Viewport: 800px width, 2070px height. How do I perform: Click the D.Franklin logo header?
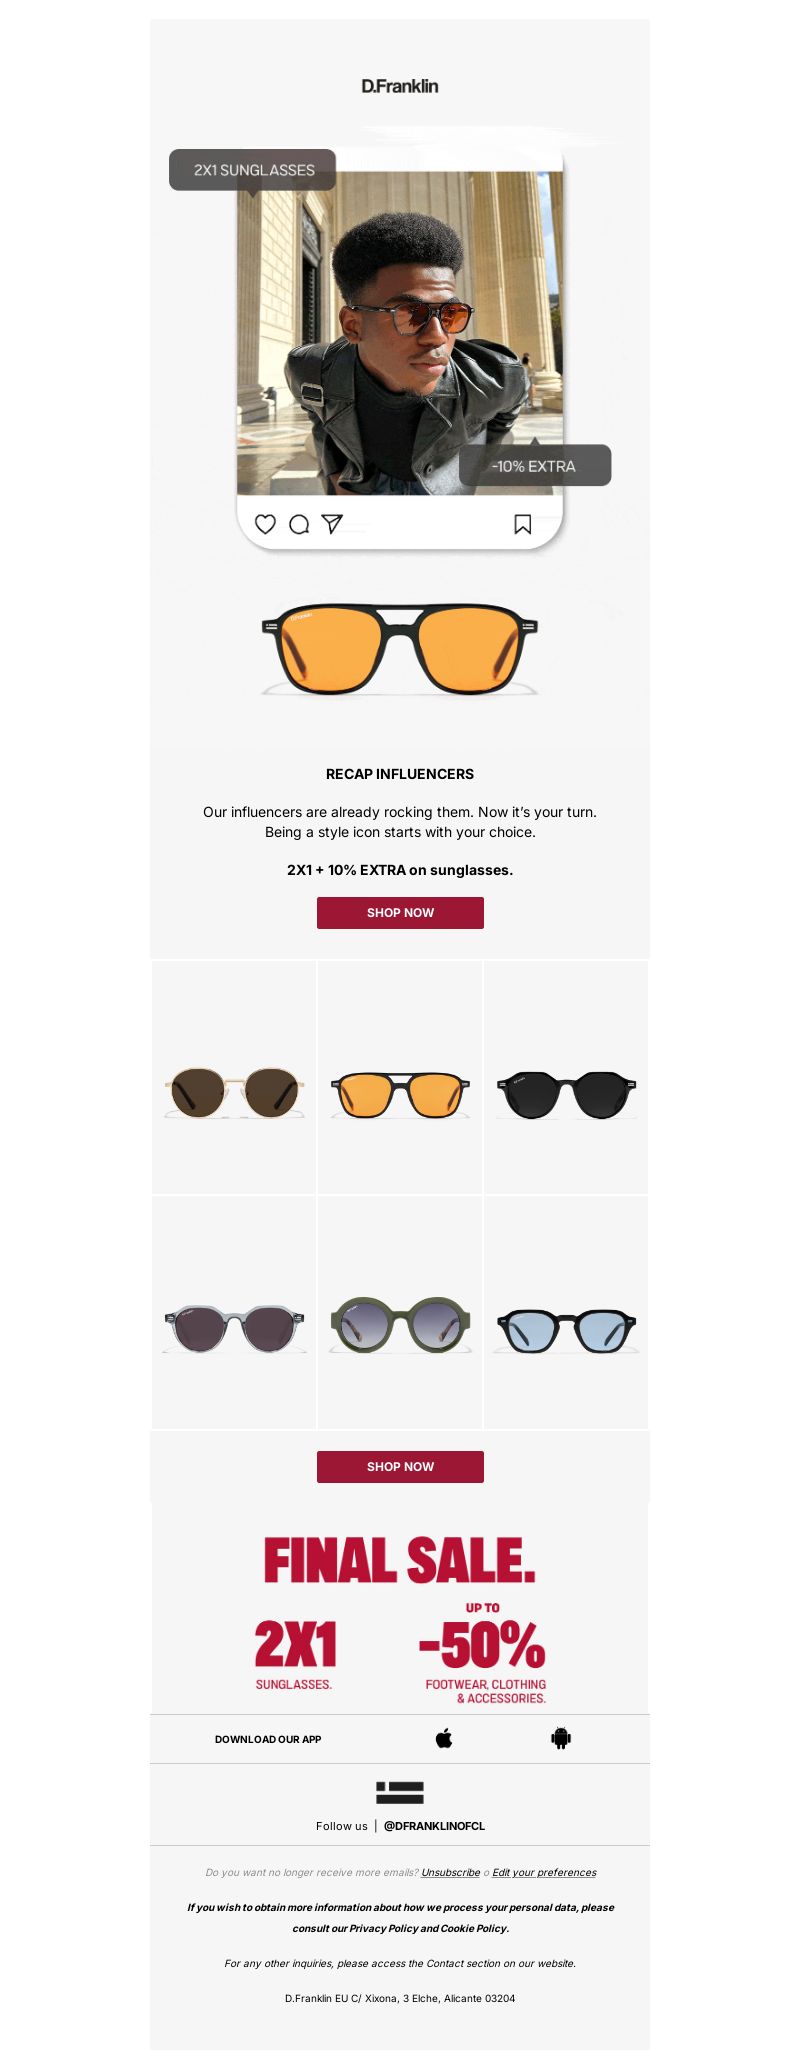pyautogui.click(x=400, y=86)
